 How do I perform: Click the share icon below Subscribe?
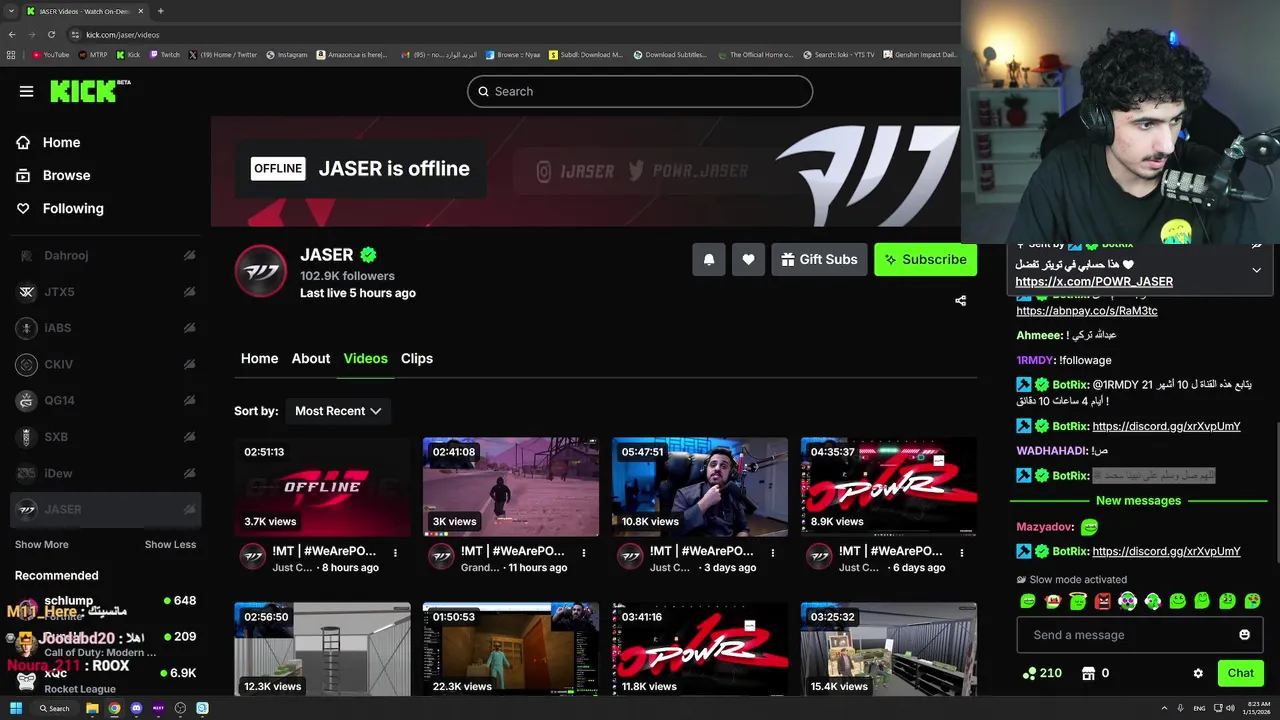click(960, 300)
